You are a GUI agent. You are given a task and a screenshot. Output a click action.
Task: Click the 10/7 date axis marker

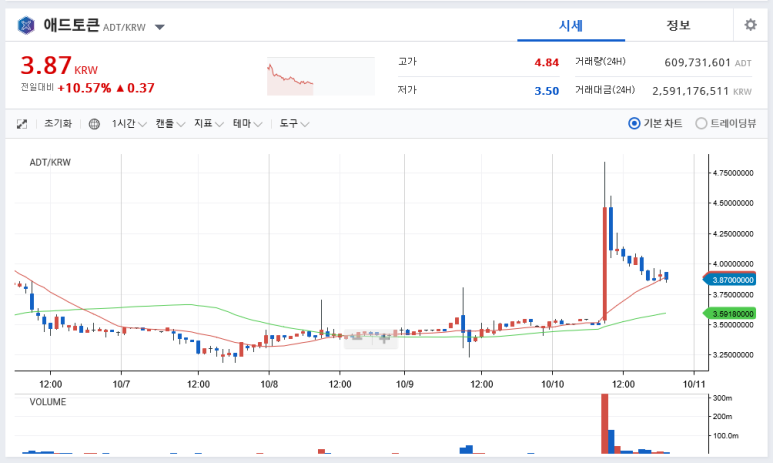coord(121,384)
